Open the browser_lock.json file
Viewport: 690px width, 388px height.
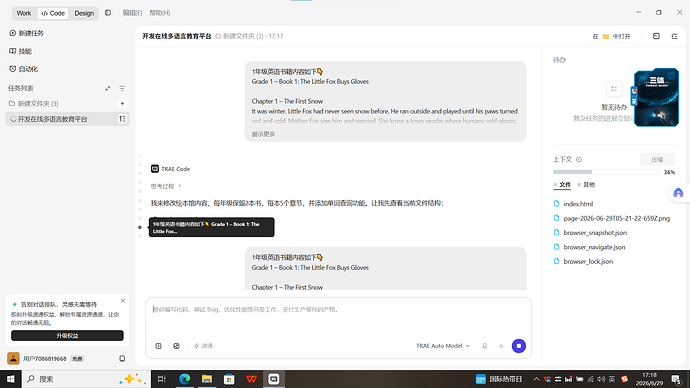click(583, 261)
